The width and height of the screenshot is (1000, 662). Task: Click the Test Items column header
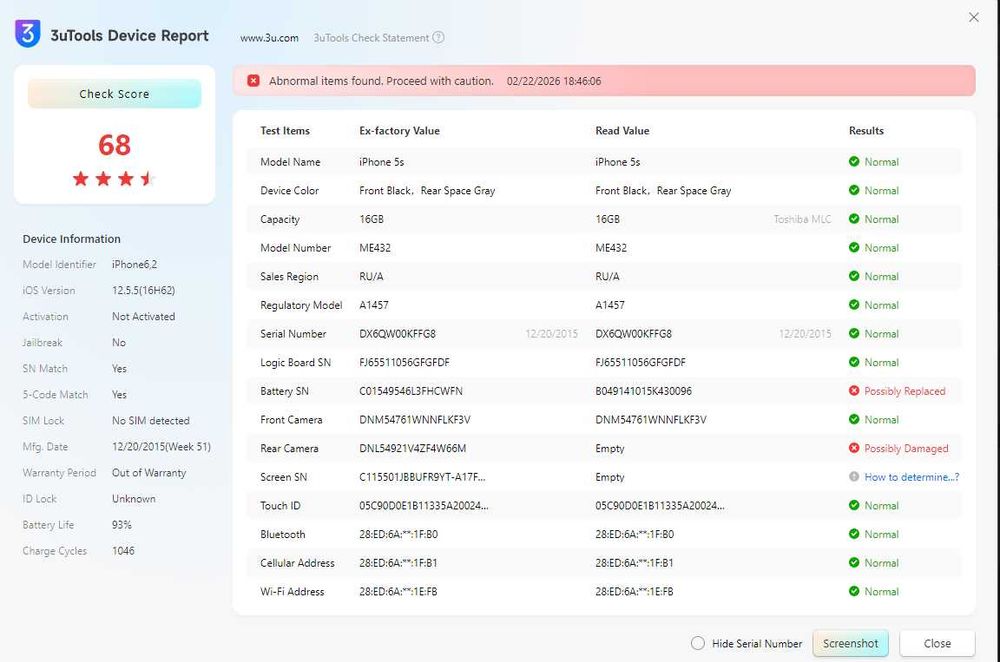(x=284, y=131)
